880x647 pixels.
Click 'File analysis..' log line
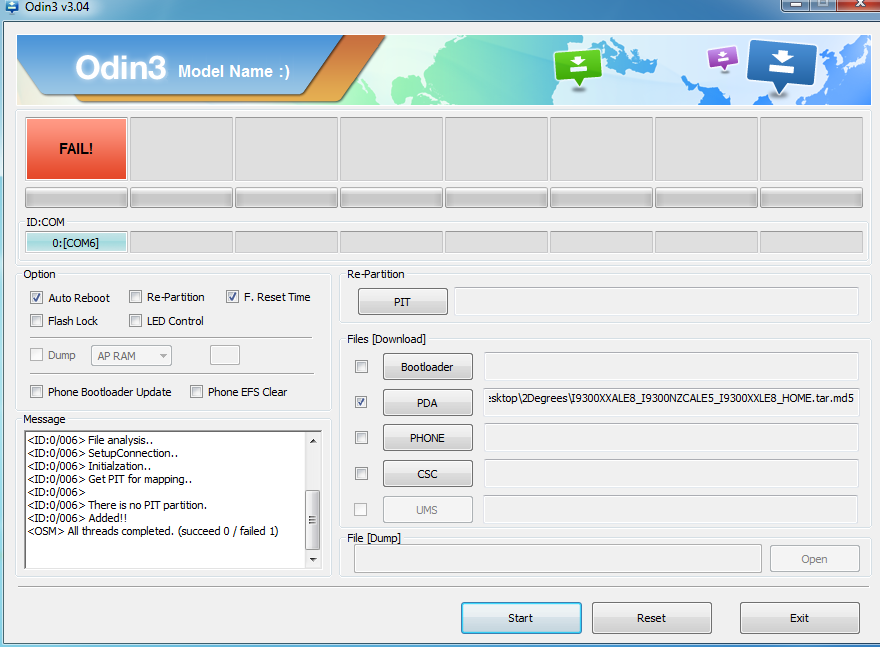(x=90, y=440)
